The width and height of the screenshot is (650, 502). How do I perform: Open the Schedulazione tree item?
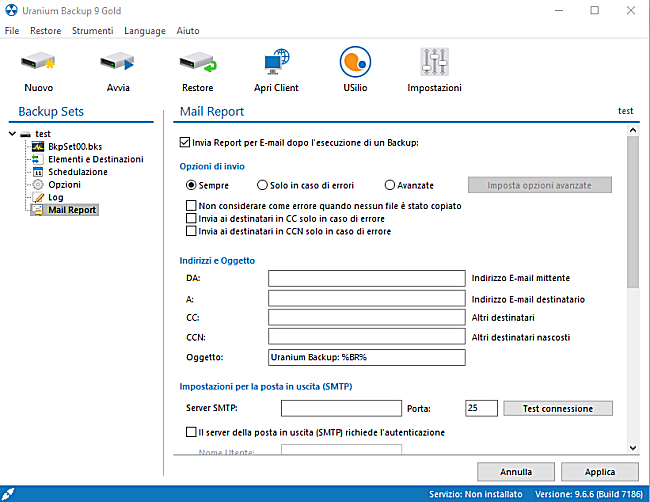tap(78, 172)
